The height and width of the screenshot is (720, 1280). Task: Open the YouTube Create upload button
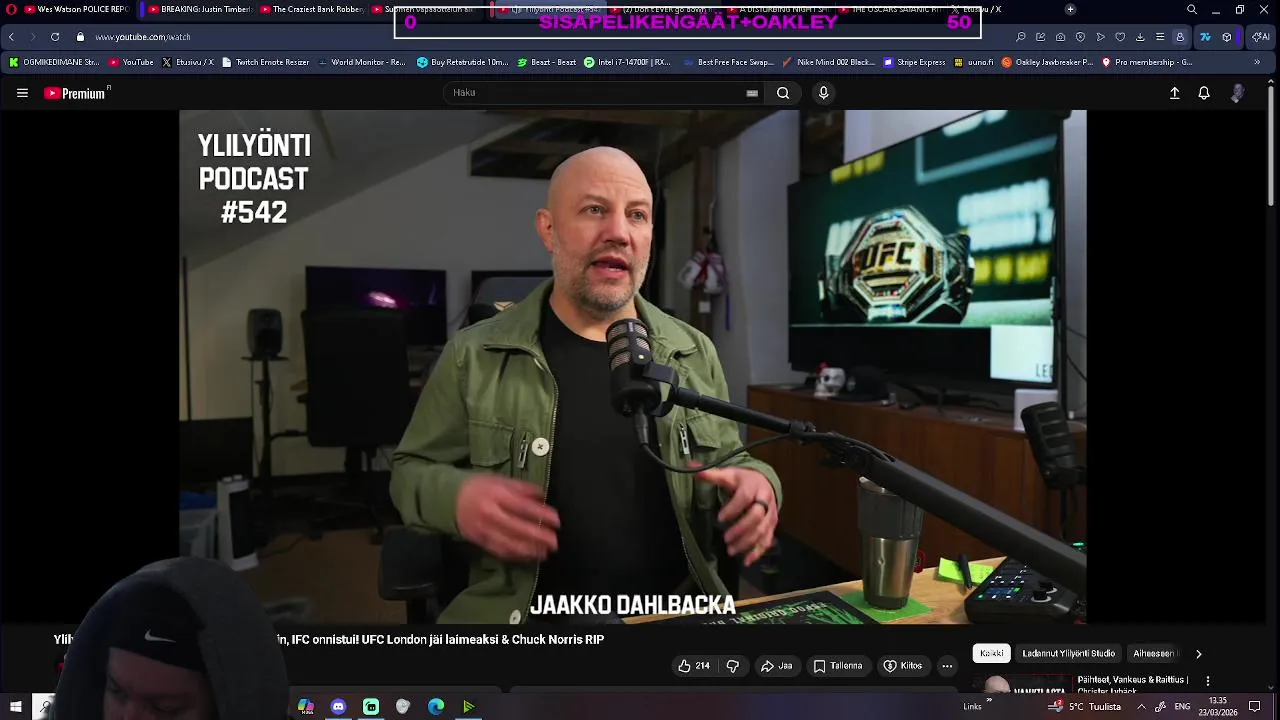1175,93
